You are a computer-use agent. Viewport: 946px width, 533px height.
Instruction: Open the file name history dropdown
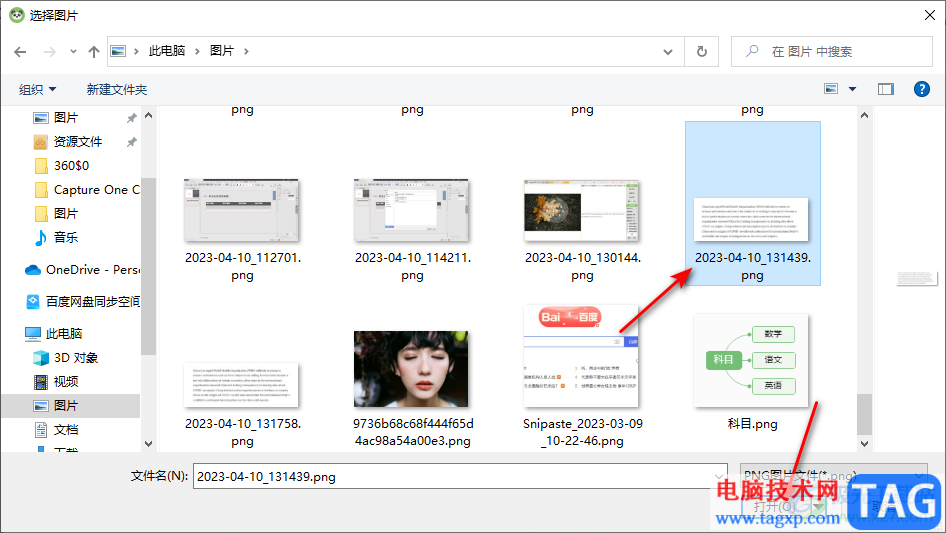coord(720,476)
